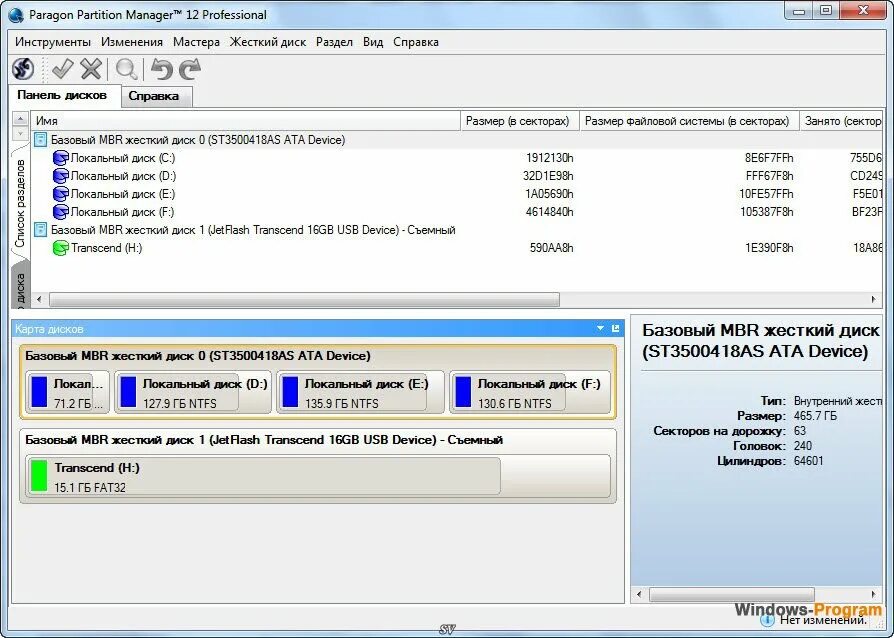Open the Изменения menu
This screenshot has width=894, height=638.
(132, 42)
